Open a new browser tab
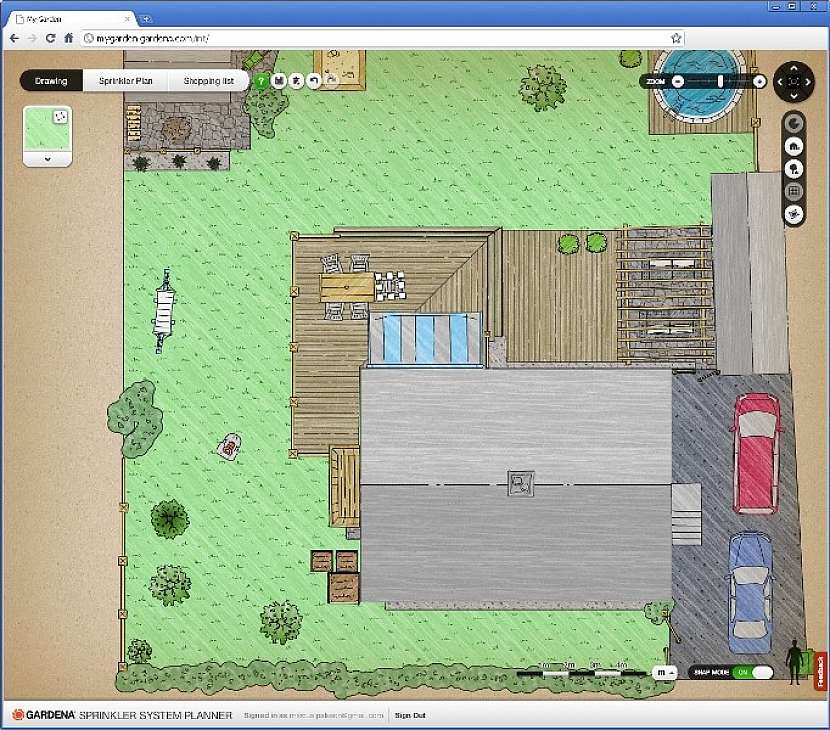Viewport: 830px width, 730px height. click(147, 19)
